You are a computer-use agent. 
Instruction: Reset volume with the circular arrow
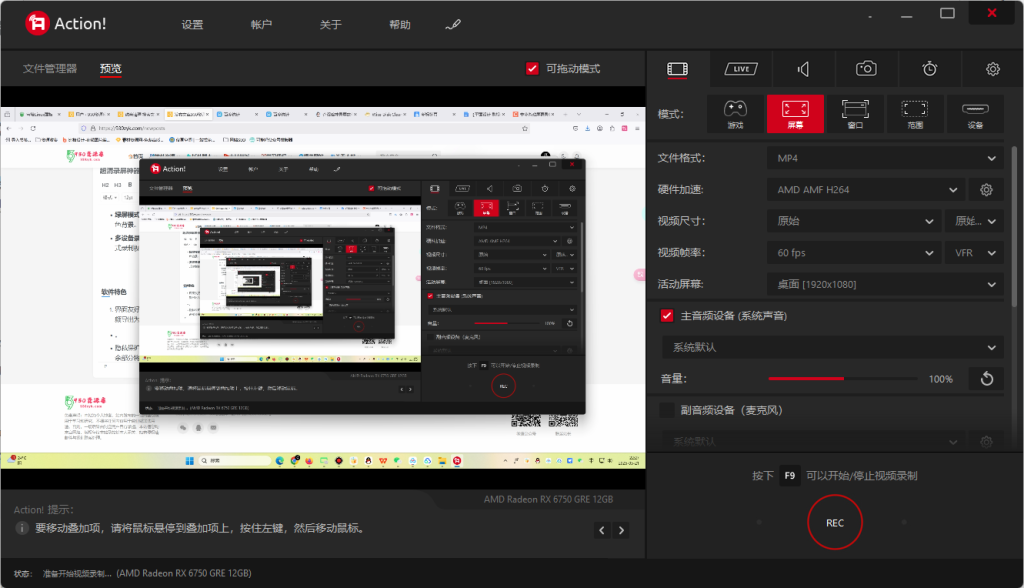(x=986, y=379)
